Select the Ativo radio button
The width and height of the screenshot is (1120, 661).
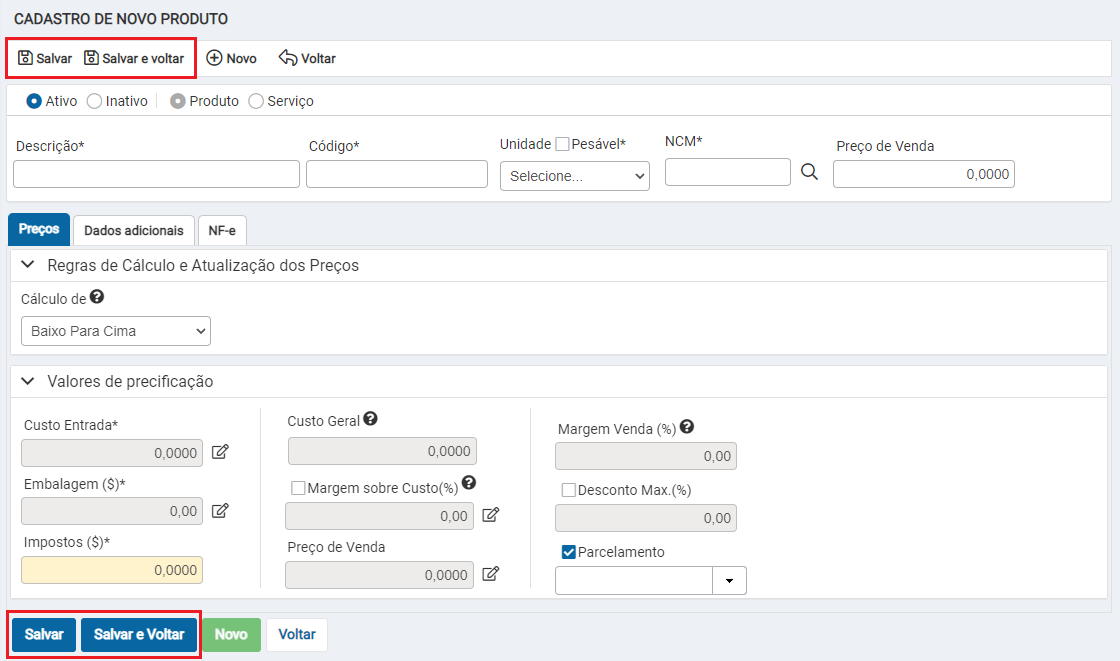[34, 101]
